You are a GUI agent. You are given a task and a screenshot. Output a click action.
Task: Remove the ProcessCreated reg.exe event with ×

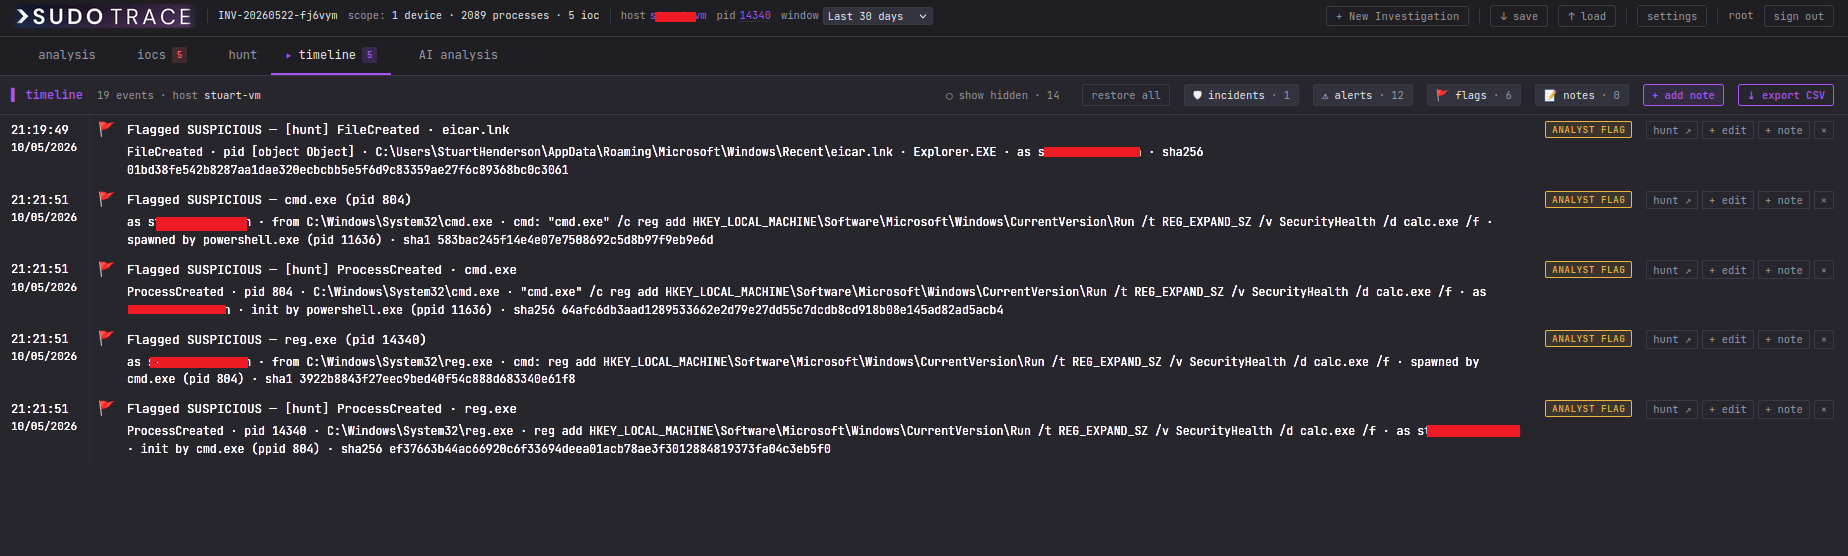tap(1824, 409)
